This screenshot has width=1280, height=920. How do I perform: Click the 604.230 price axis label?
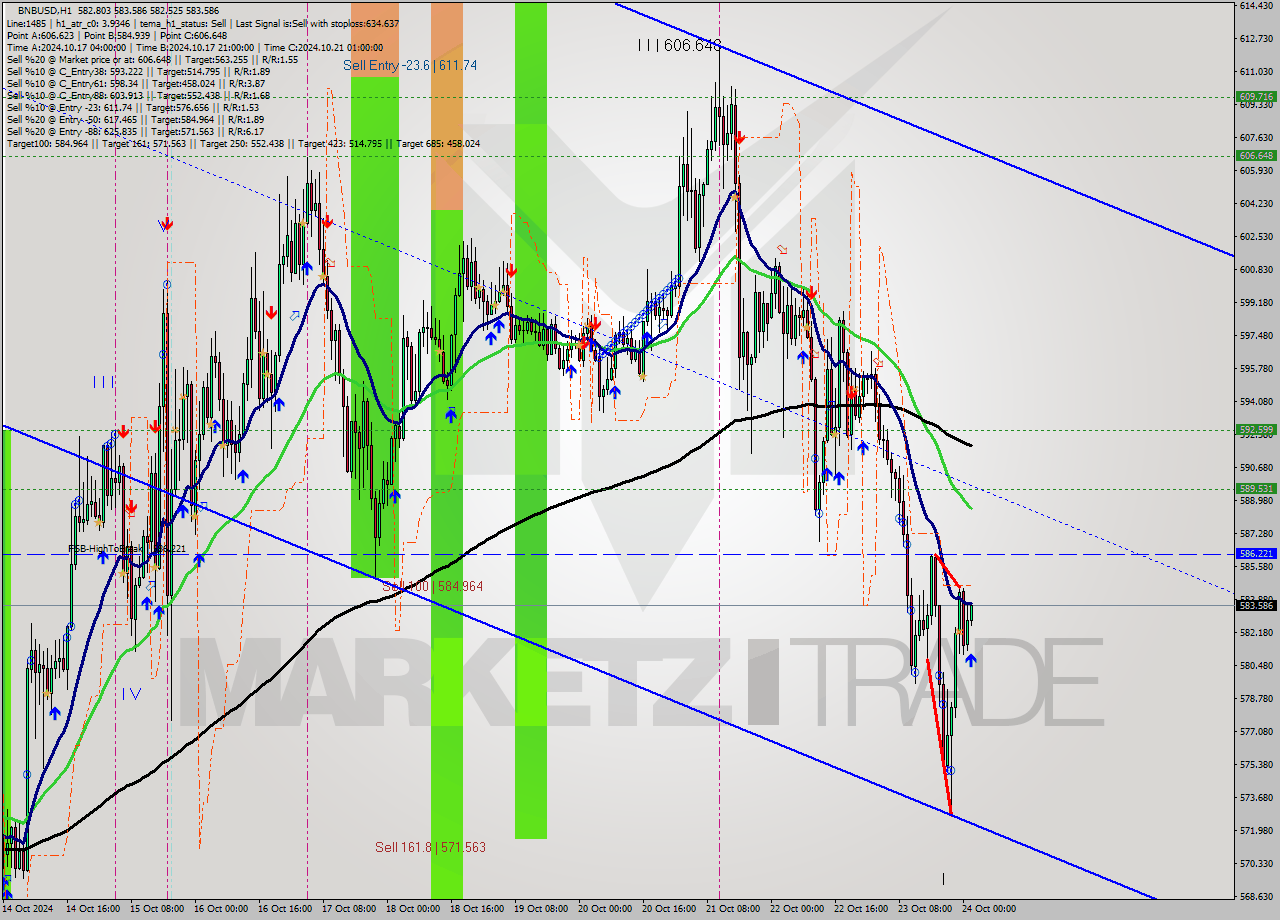tap(1256, 204)
